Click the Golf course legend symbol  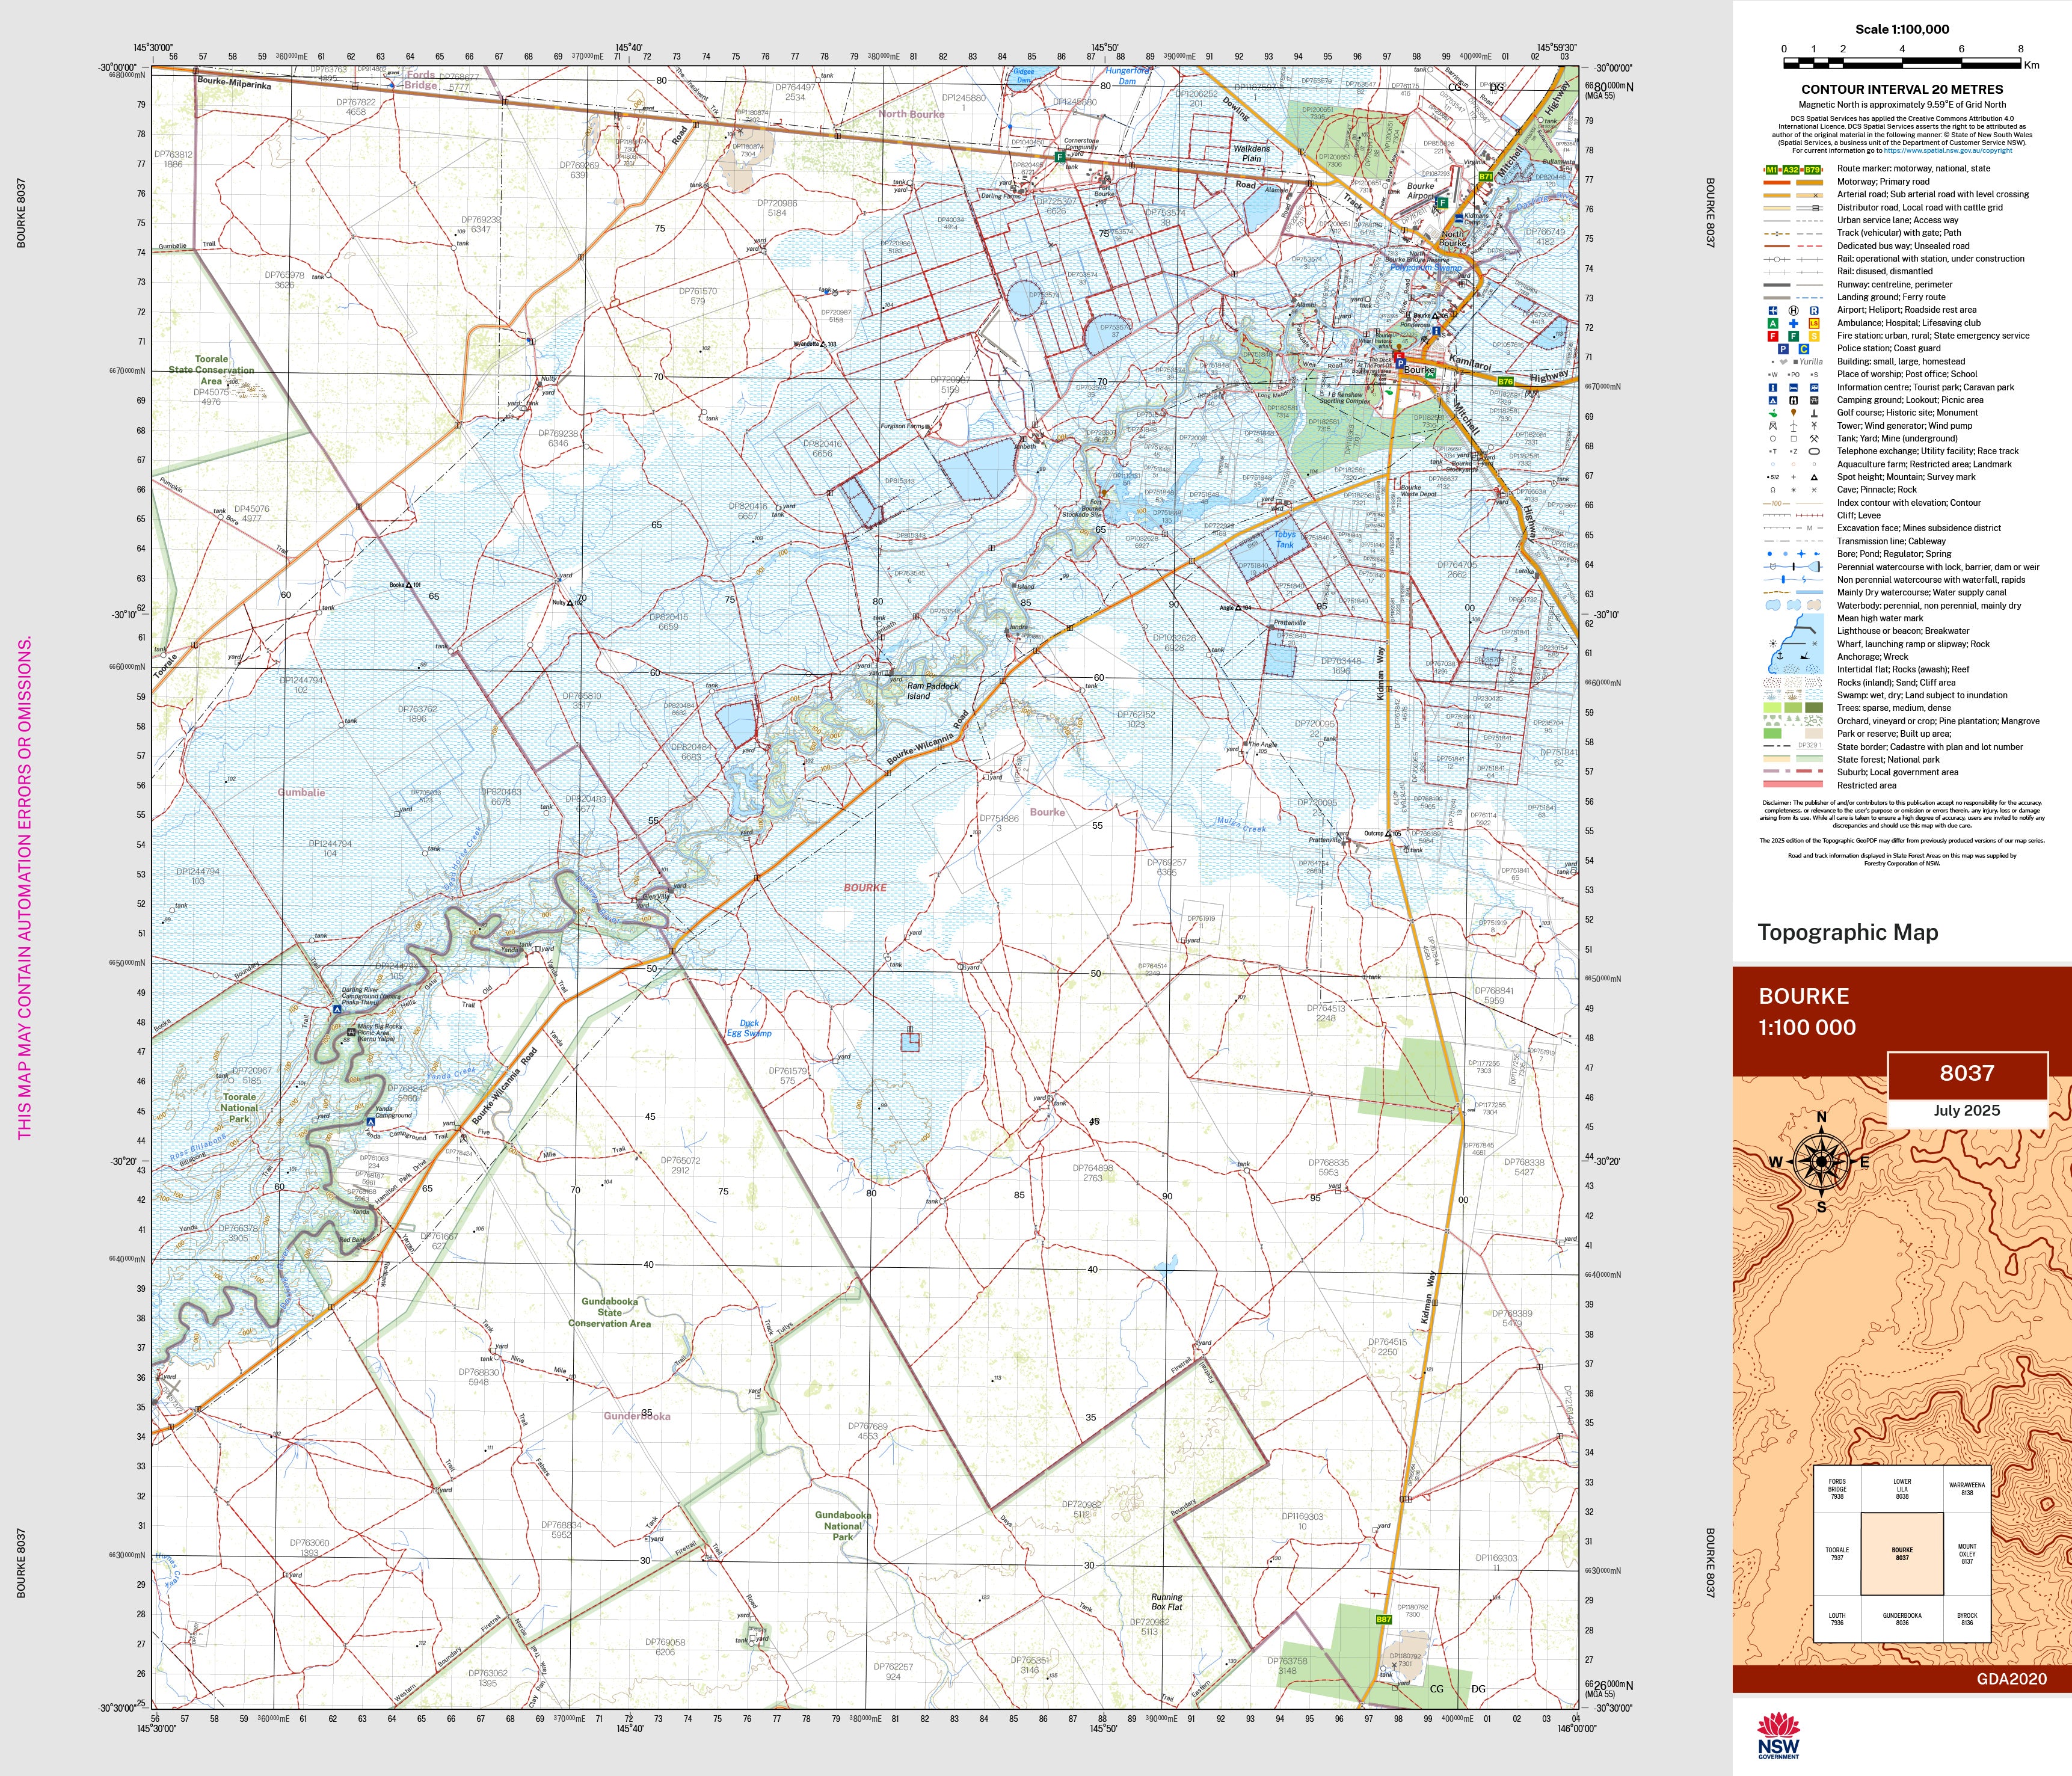1773,413
